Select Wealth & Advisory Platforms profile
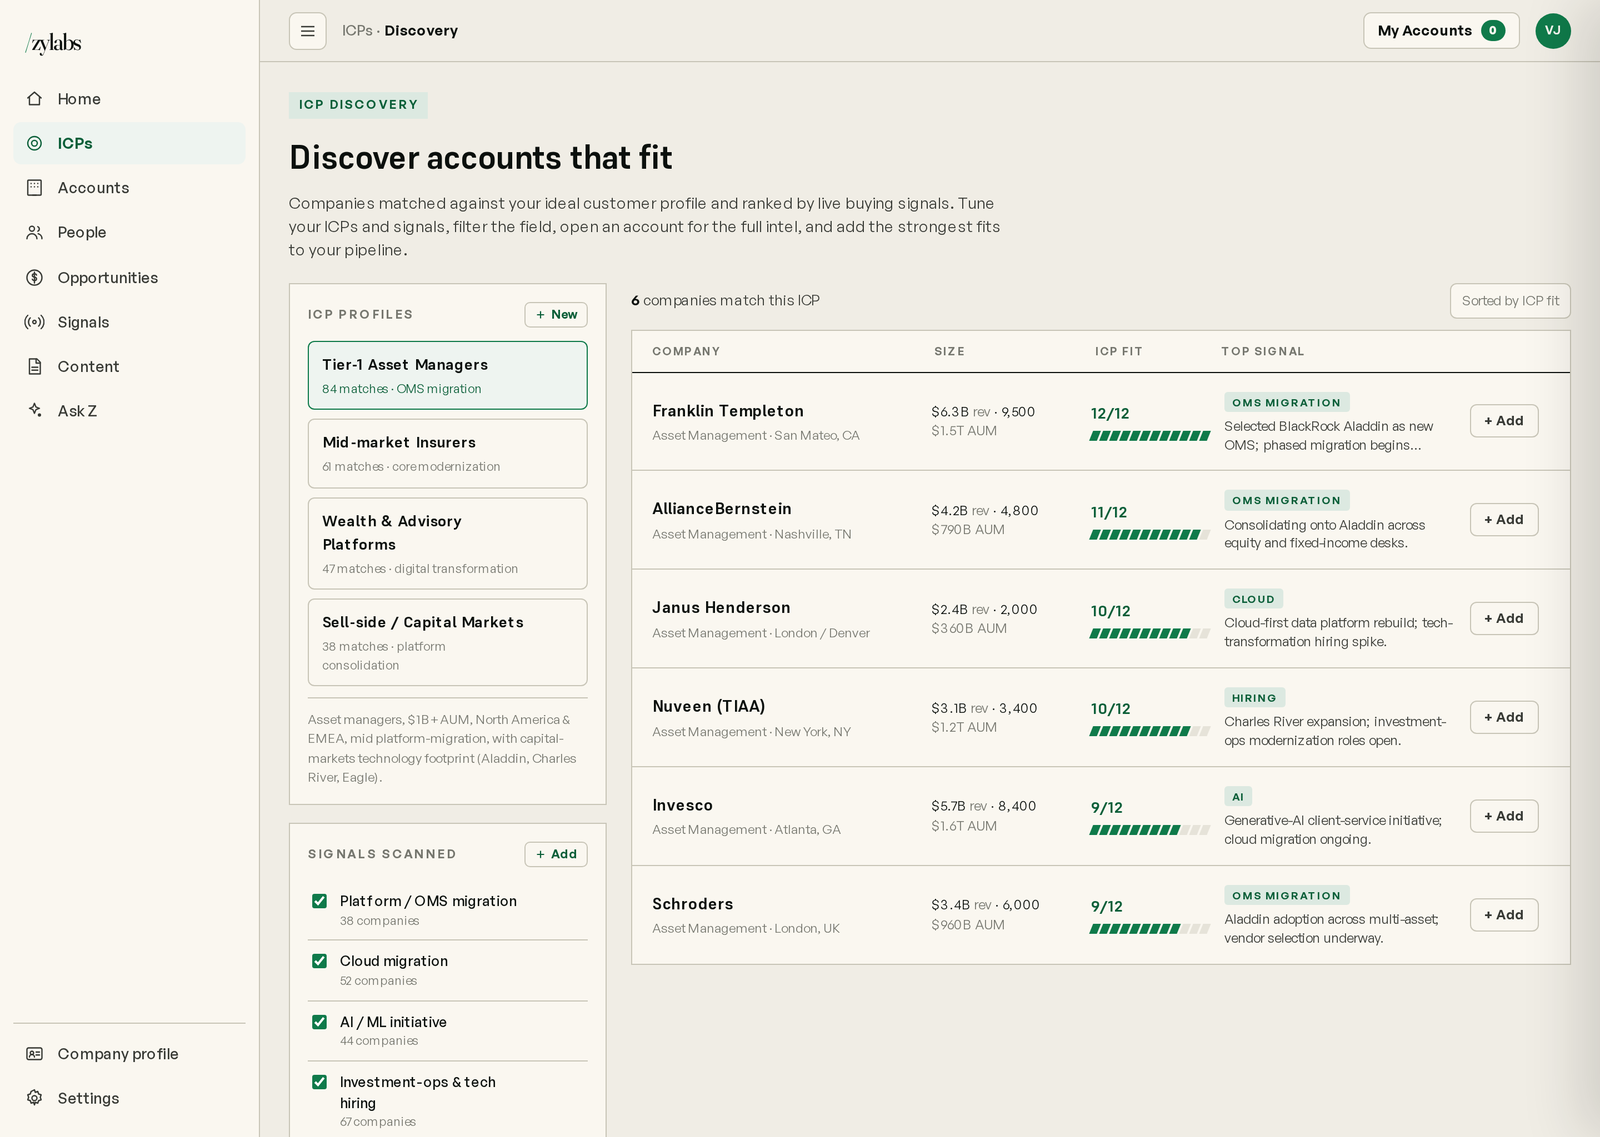This screenshot has width=1600, height=1137. coord(447,544)
